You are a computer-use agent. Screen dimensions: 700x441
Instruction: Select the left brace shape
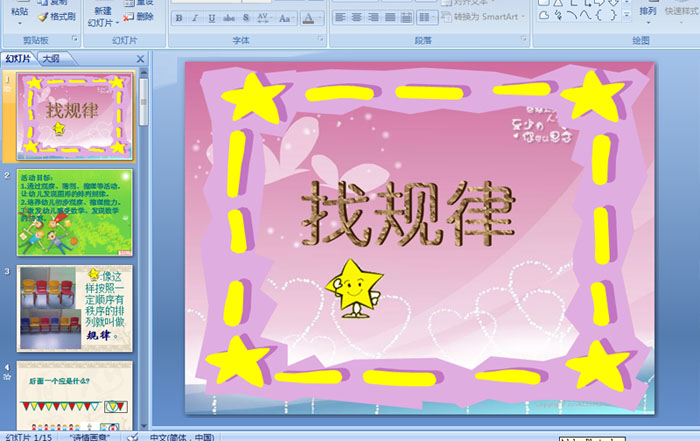tap(599, 15)
